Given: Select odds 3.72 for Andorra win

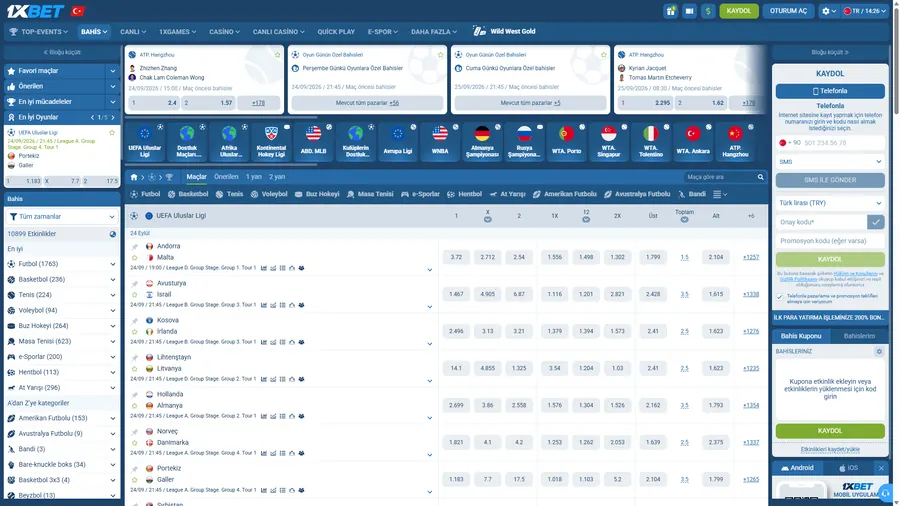Looking at the screenshot, I should click(x=456, y=257).
